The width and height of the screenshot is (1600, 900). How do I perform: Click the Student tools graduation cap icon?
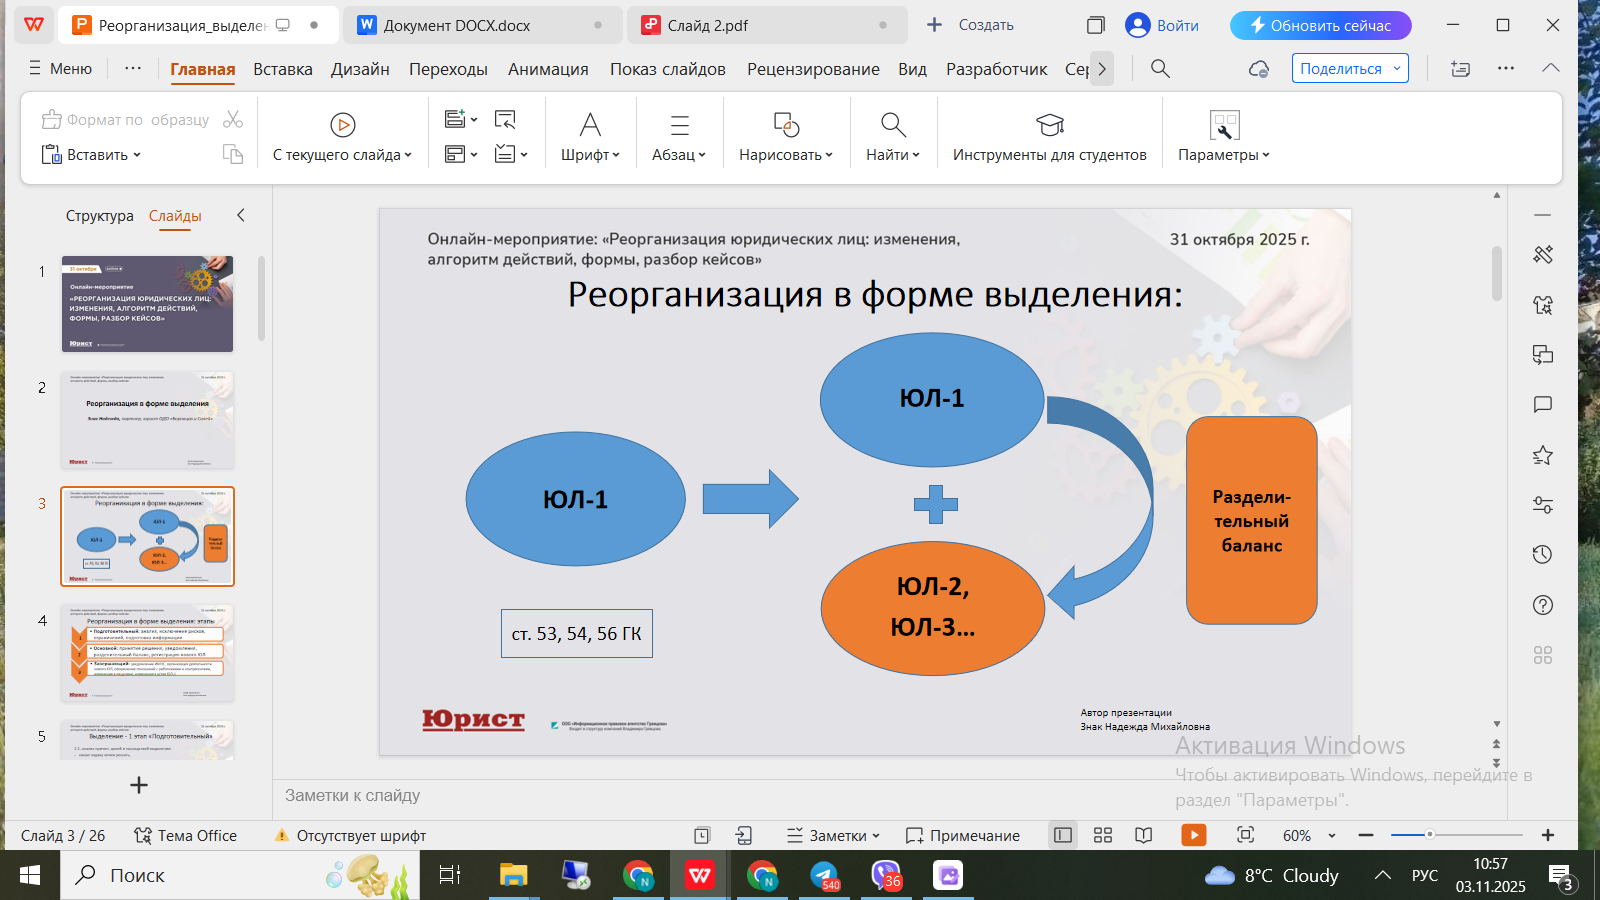pyautogui.click(x=1049, y=125)
